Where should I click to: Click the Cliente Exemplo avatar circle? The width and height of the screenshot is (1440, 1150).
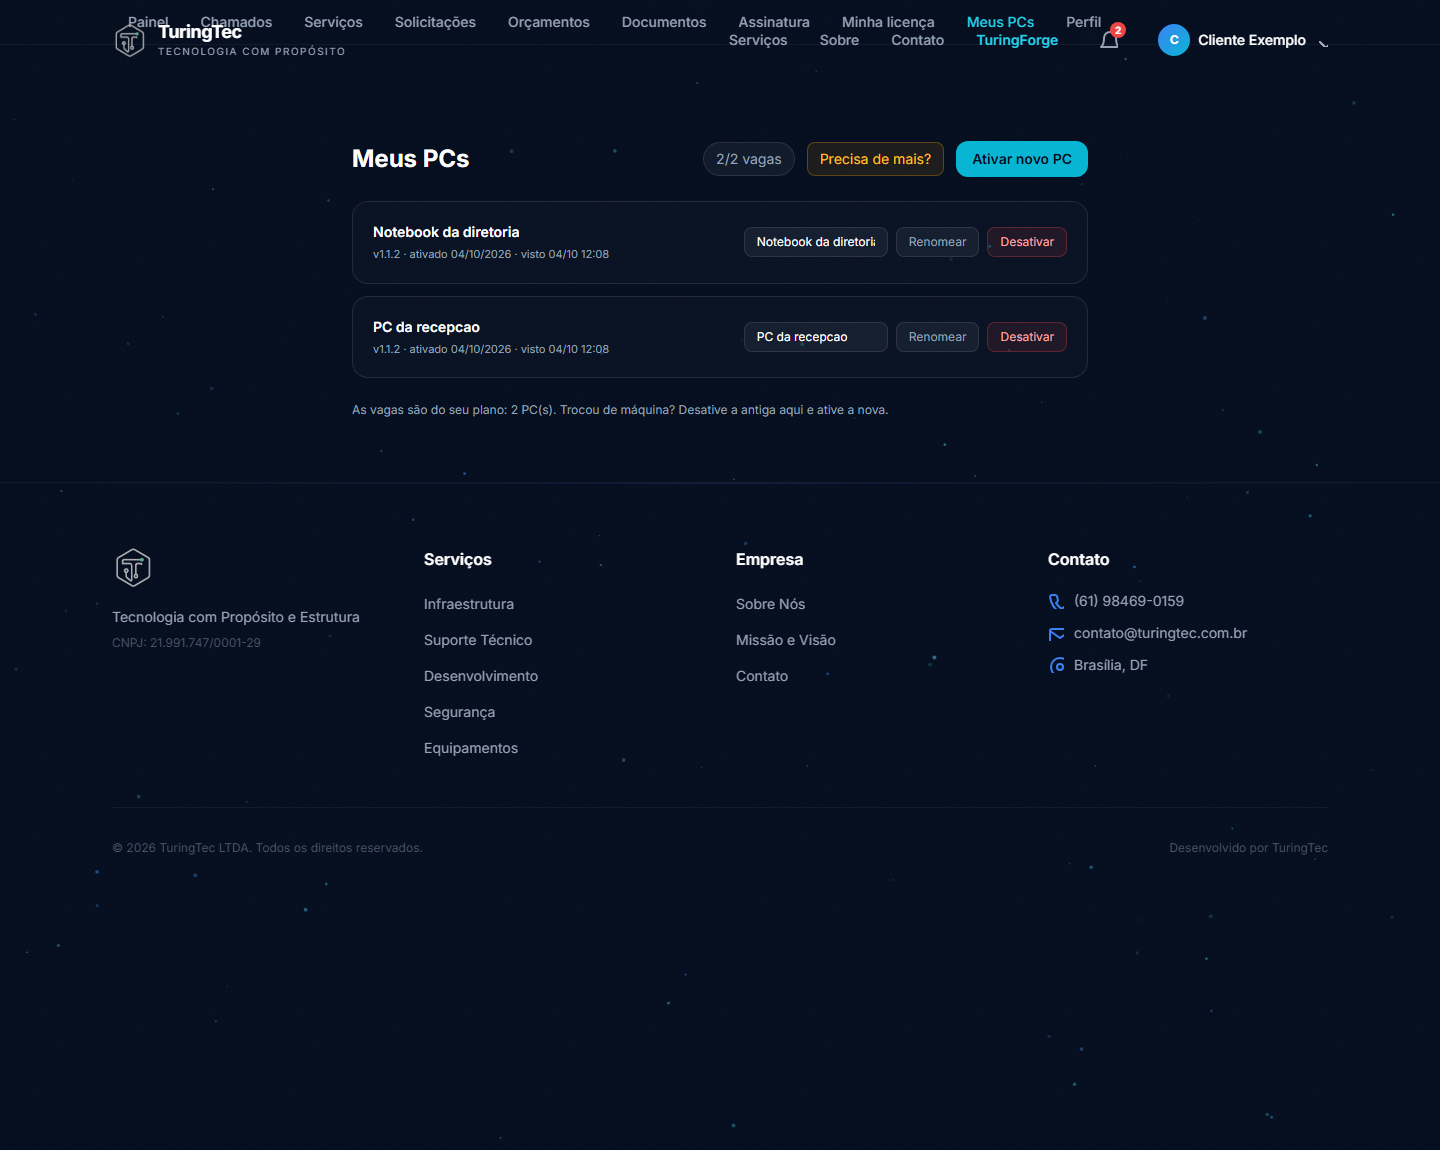tap(1174, 40)
